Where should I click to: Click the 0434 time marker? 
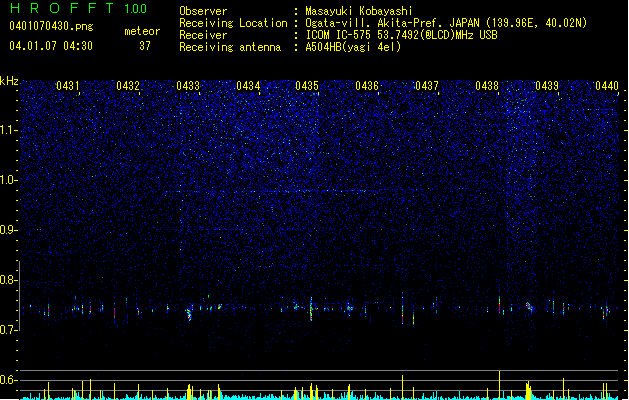point(248,86)
